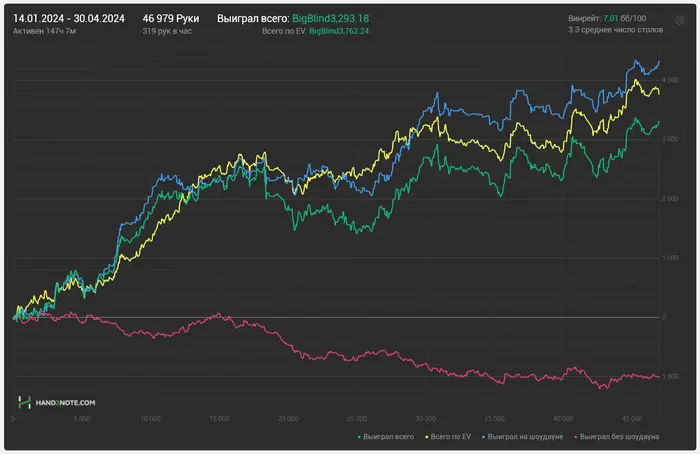Click the '319 рук в час' statistic
The height and width of the screenshot is (454, 700).
point(166,31)
